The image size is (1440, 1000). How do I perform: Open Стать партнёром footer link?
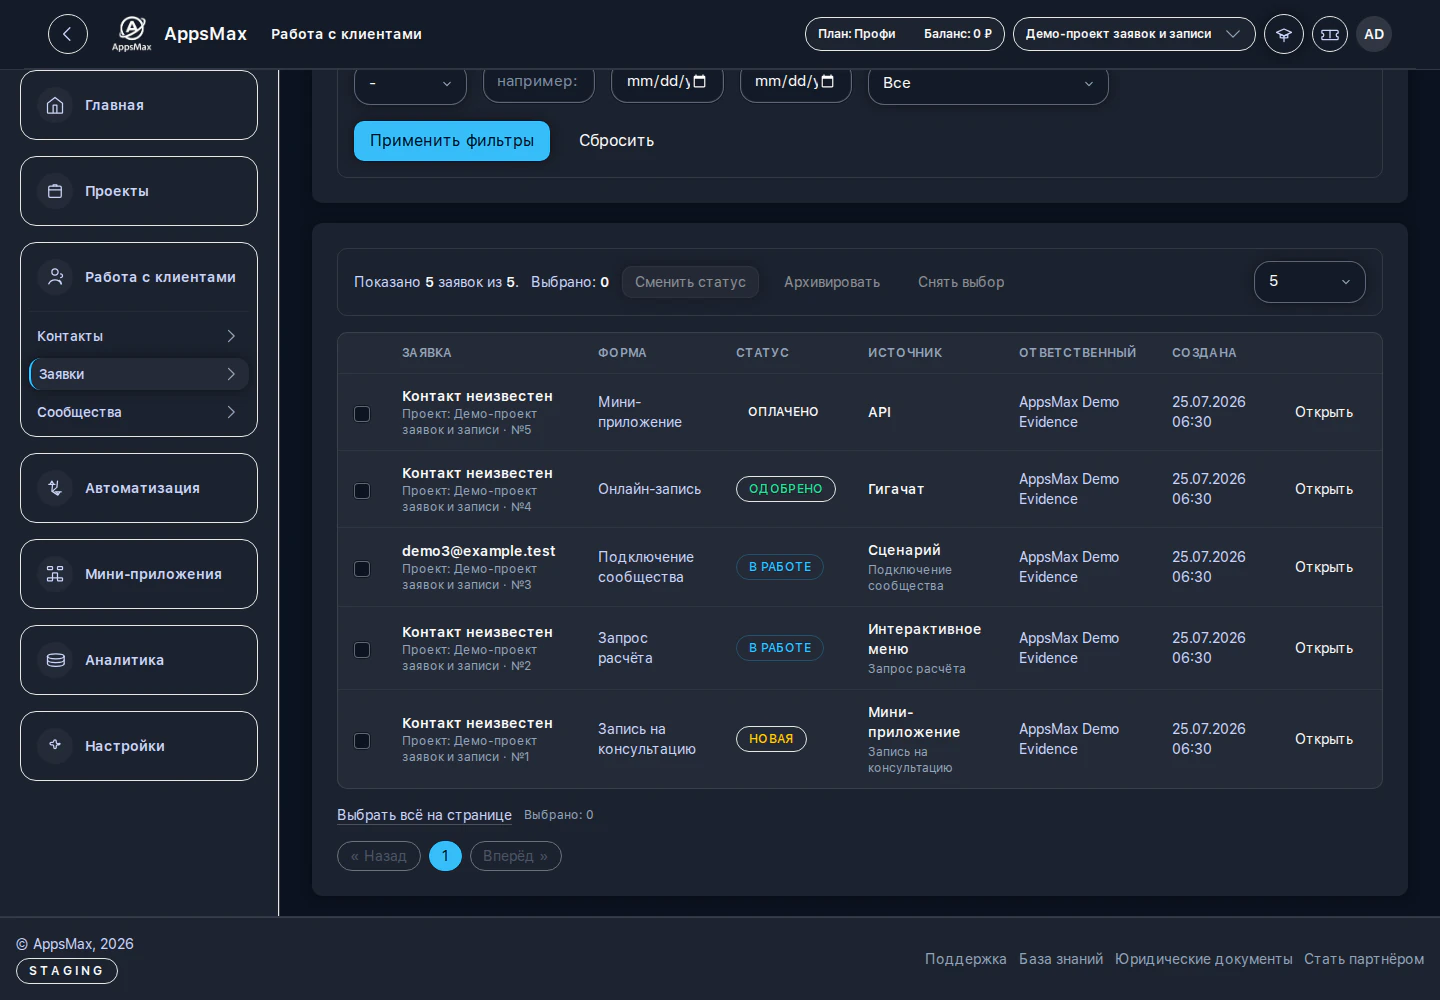click(1364, 959)
